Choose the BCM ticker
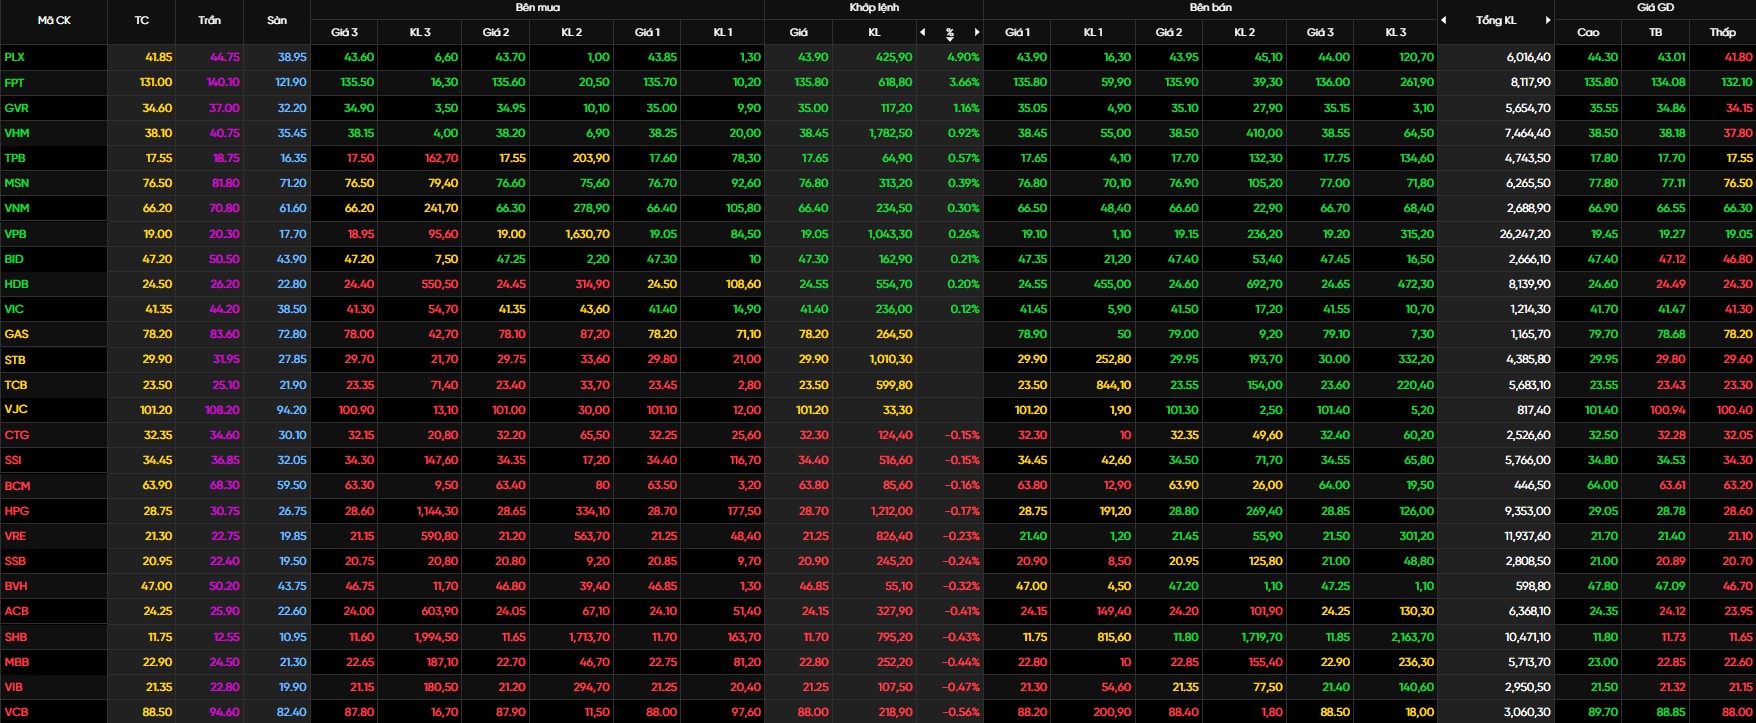The height and width of the screenshot is (723, 1756). pos(17,485)
